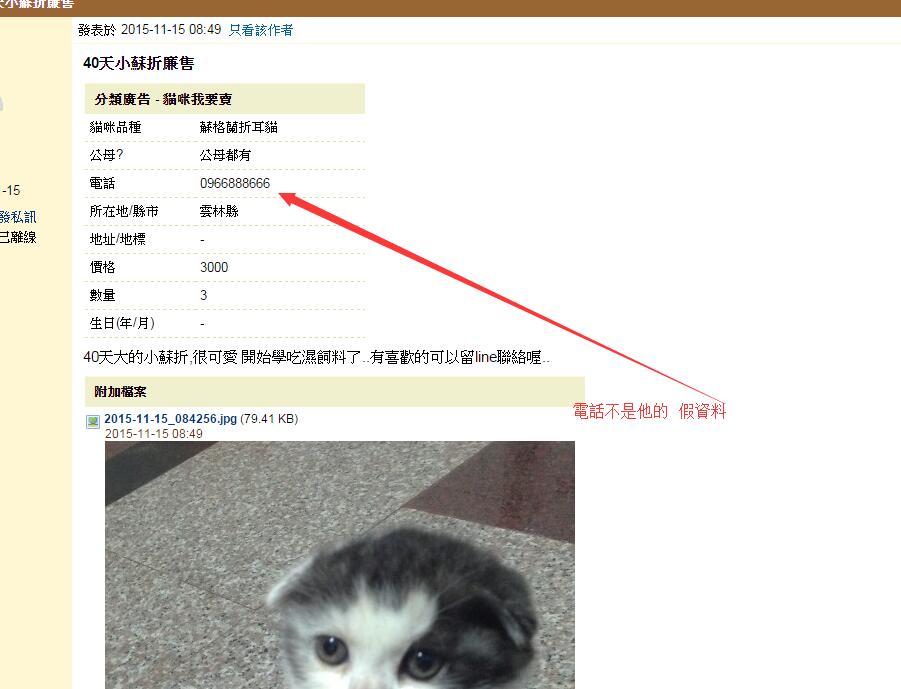
Task: Click the 雲林縣 location value
Action: (219, 211)
